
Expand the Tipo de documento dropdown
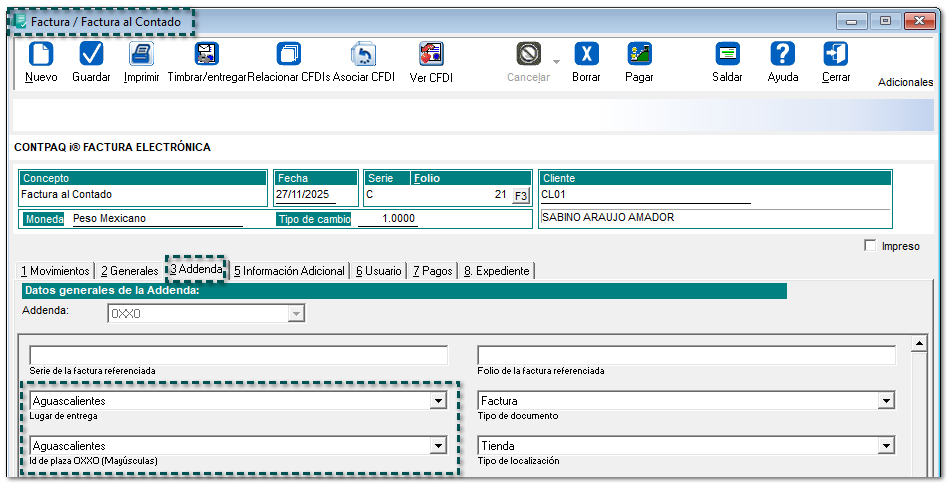point(886,401)
